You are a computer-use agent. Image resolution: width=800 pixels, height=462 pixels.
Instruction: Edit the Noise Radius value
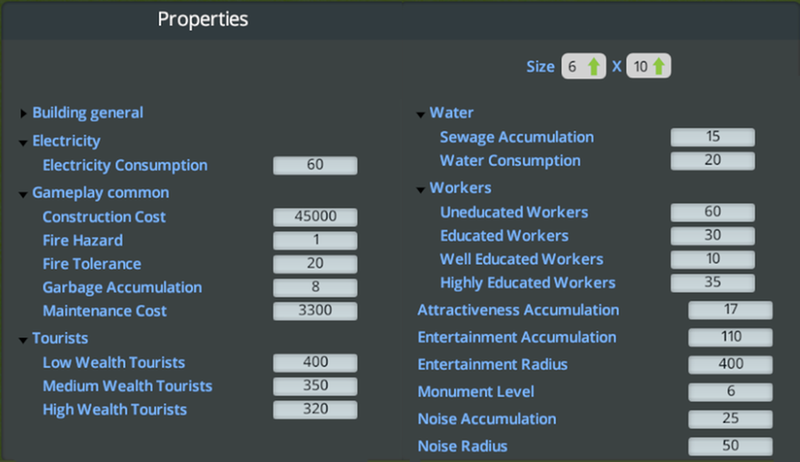pyautogui.click(x=730, y=446)
